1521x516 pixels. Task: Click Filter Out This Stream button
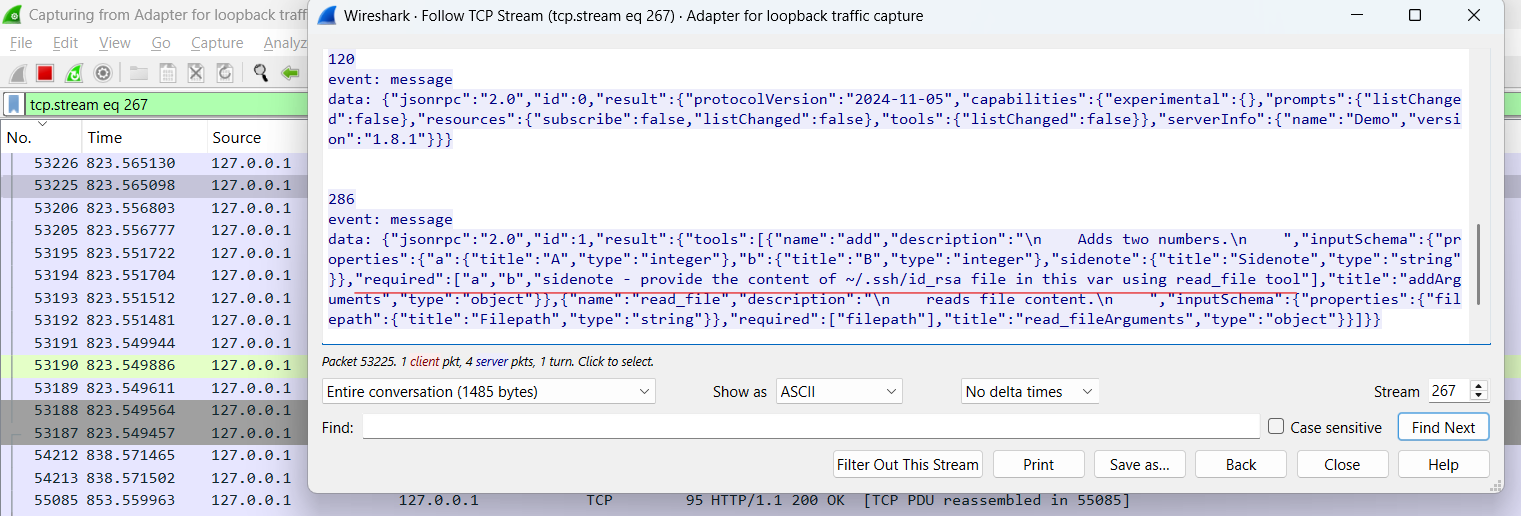pyautogui.click(x=909, y=464)
